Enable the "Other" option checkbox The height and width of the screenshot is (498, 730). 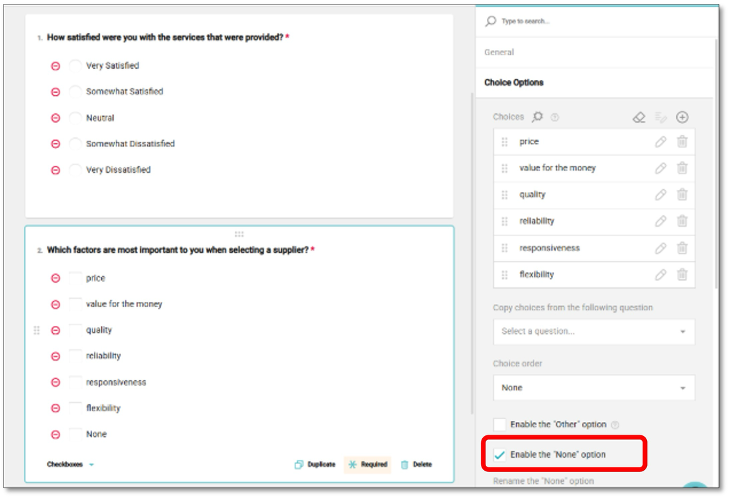point(500,424)
